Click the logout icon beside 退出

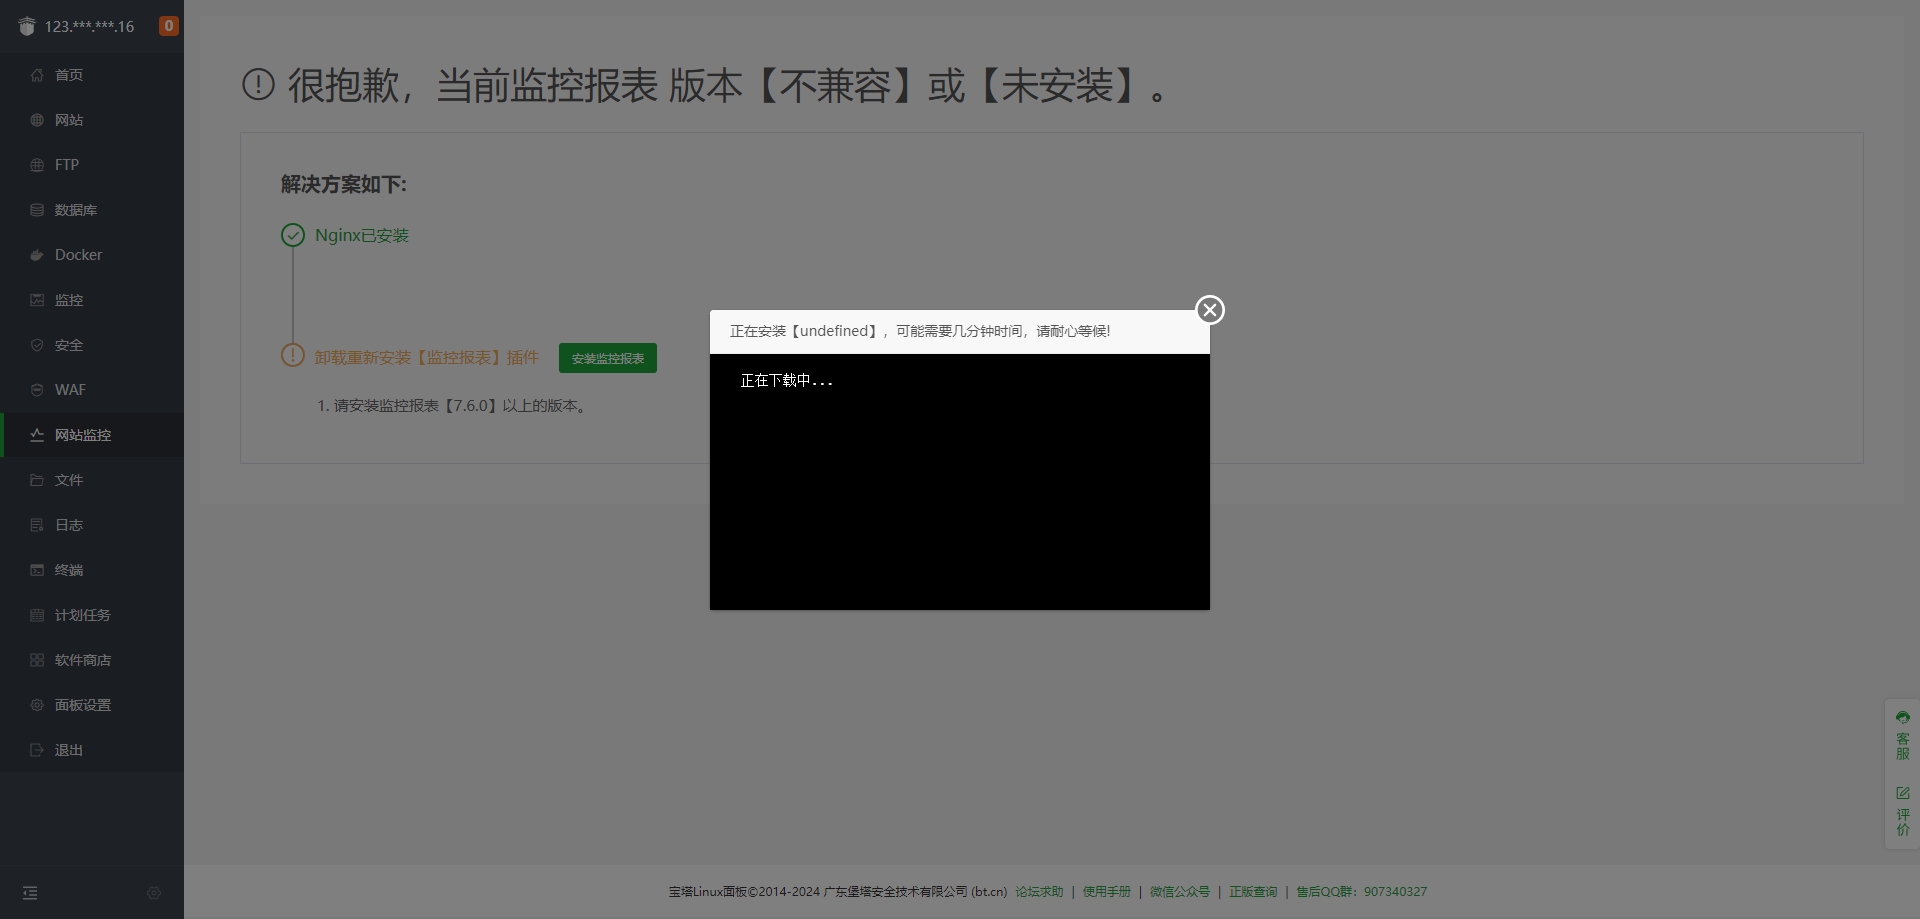37,750
